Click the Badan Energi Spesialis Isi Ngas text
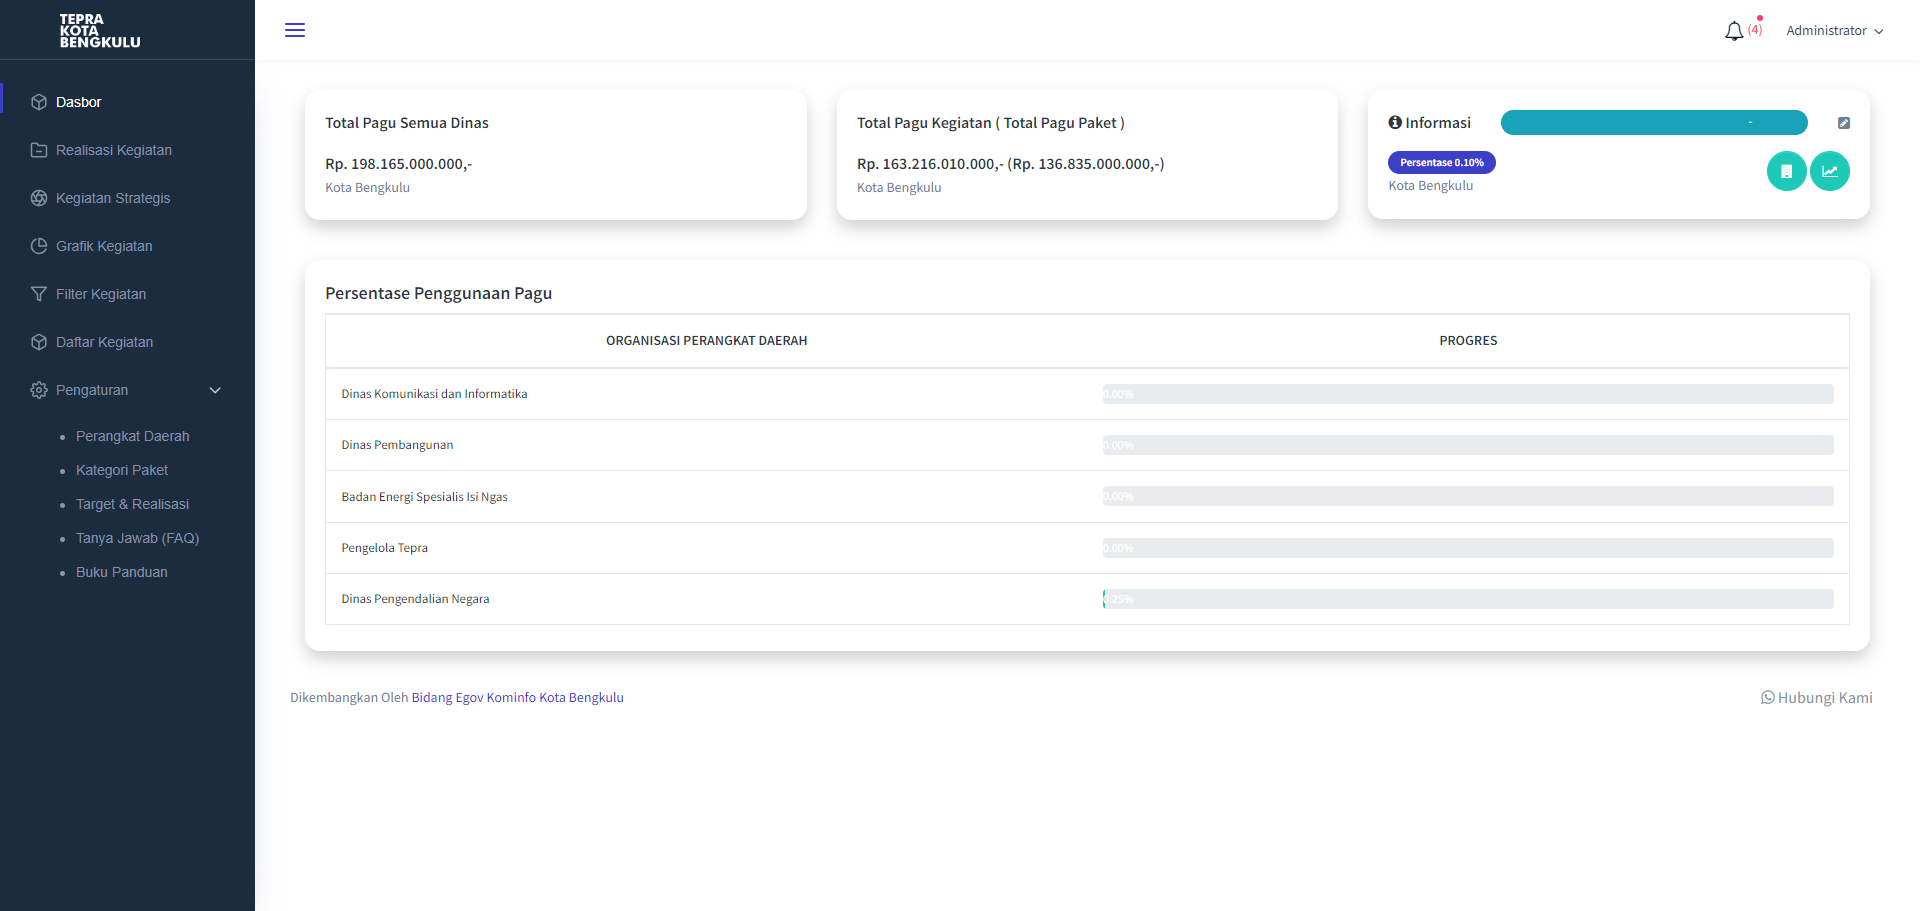The image size is (1920, 911). [x=424, y=497]
